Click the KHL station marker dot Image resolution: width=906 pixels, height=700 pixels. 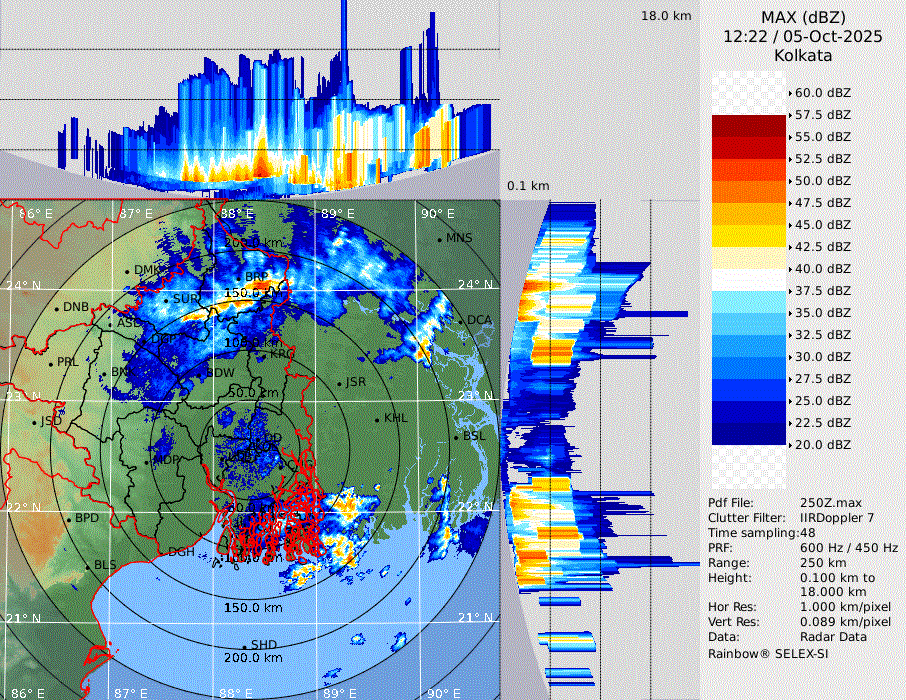click(377, 419)
